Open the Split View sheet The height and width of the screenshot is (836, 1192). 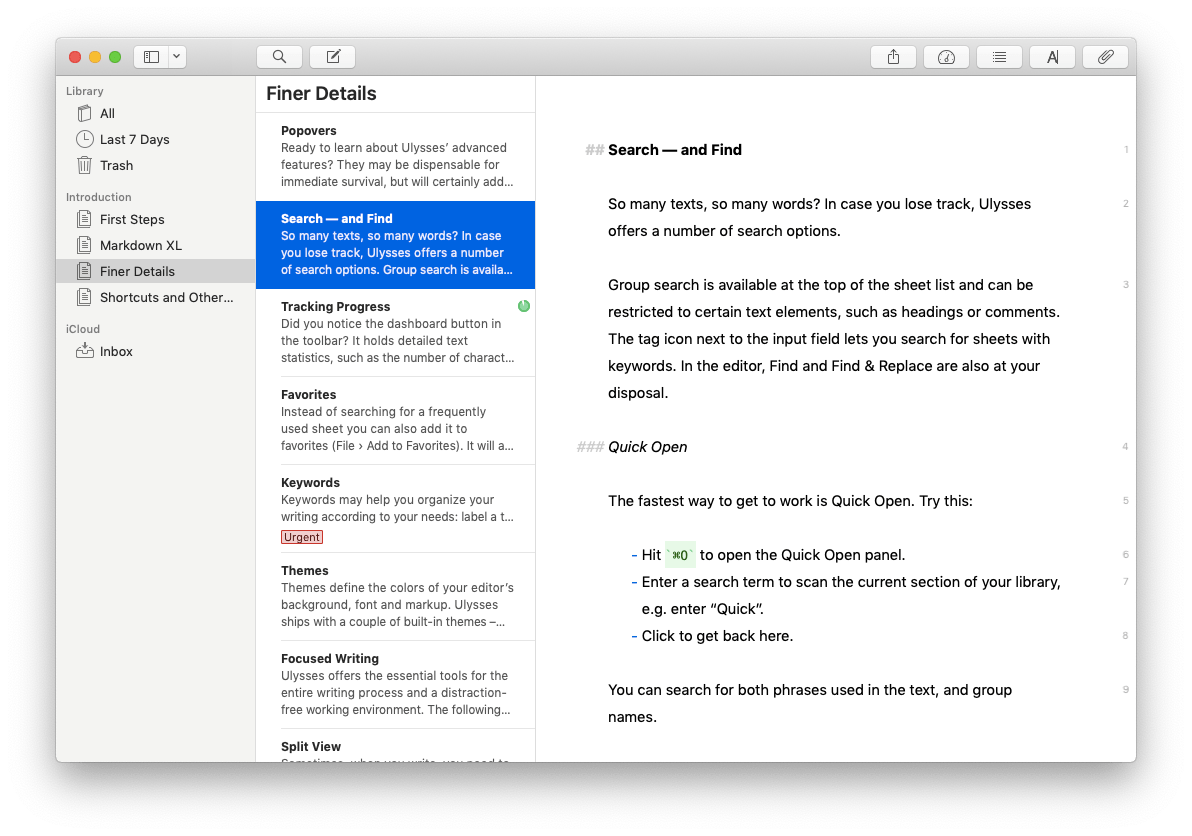point(395,746)
